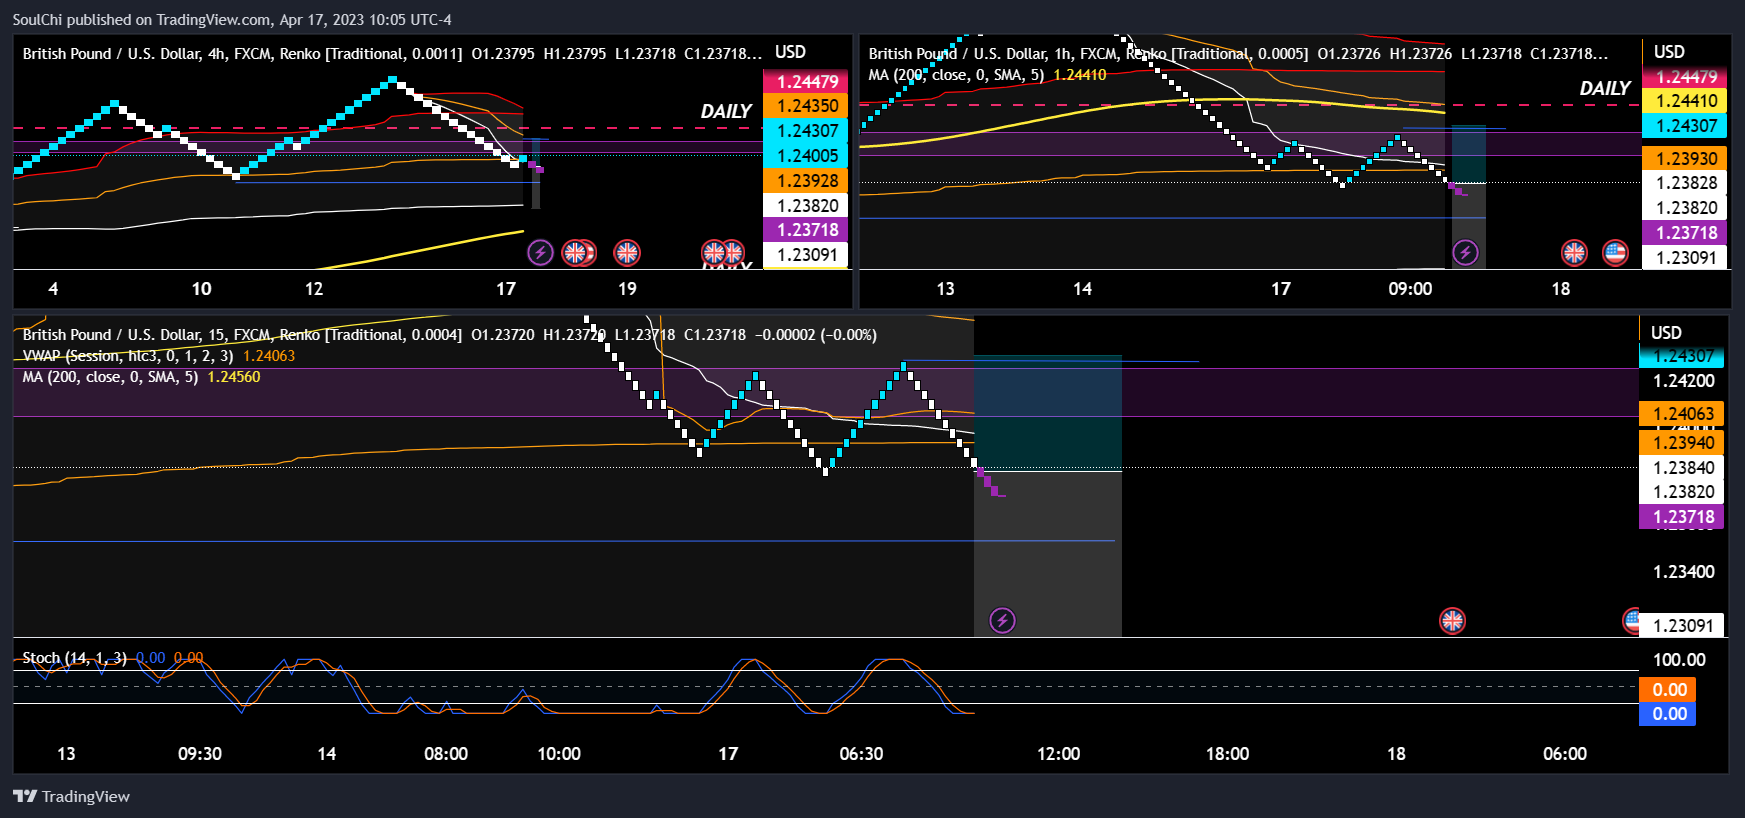The image size is (1745, 818).
Task: Open the UK flag event in the 1h chart
Action: click(x=1574, y=252)
